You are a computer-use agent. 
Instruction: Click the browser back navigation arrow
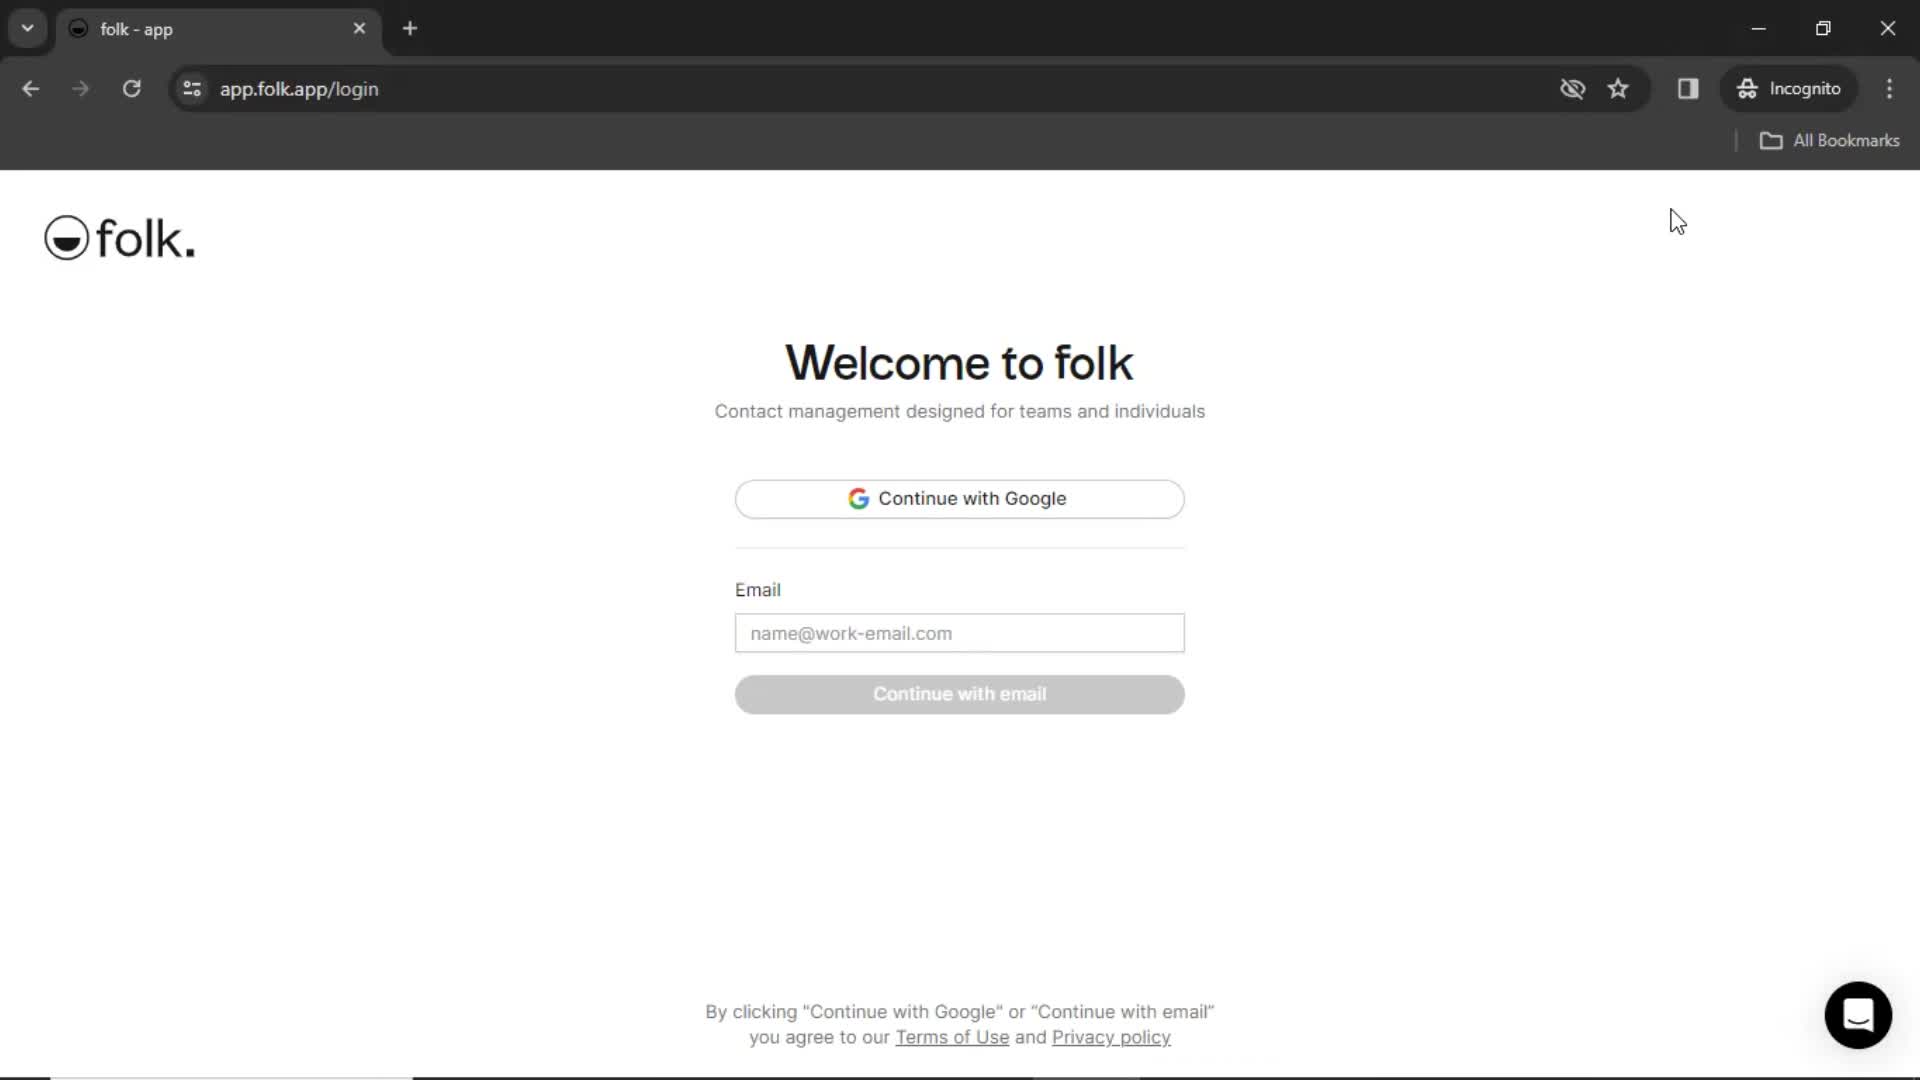point(30,88)
